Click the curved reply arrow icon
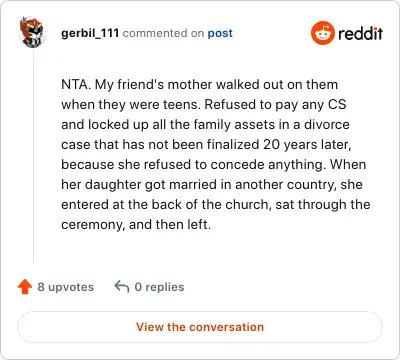This screenshot has height=360, width=400. click(122, 286)
